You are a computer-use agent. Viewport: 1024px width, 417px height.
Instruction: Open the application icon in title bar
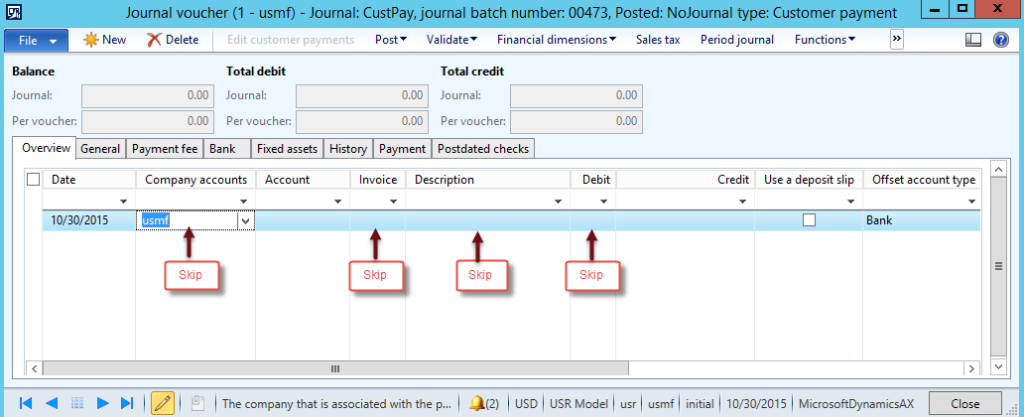[x=12, y=12]
